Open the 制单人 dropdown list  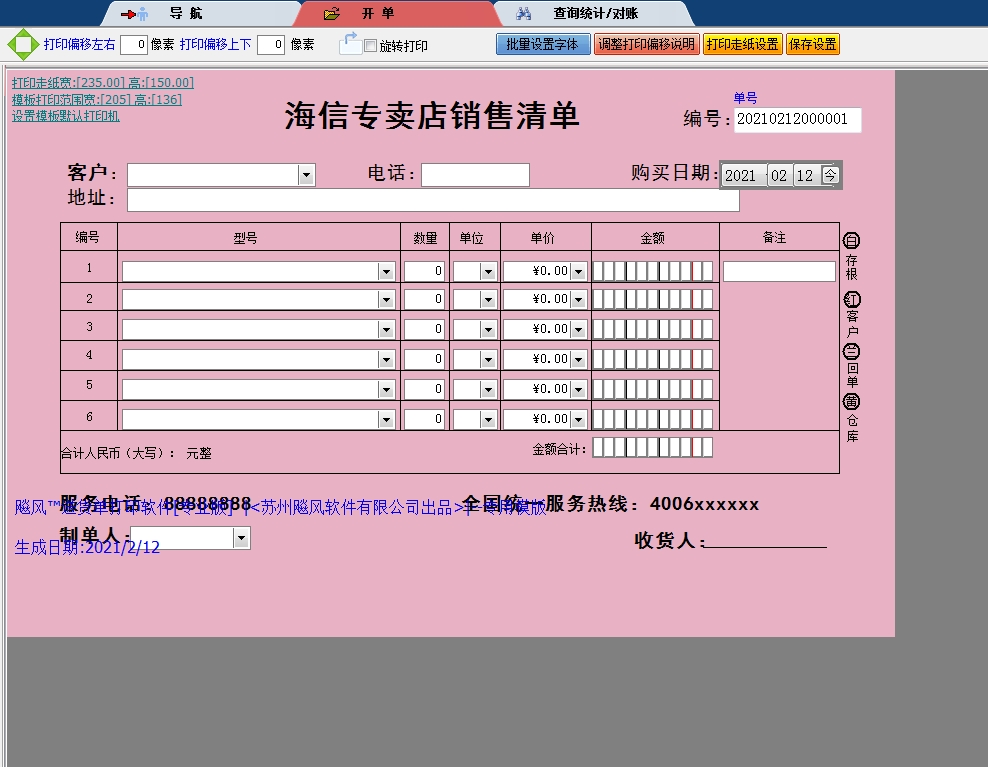pyautogui.click(x=240, y=538)
